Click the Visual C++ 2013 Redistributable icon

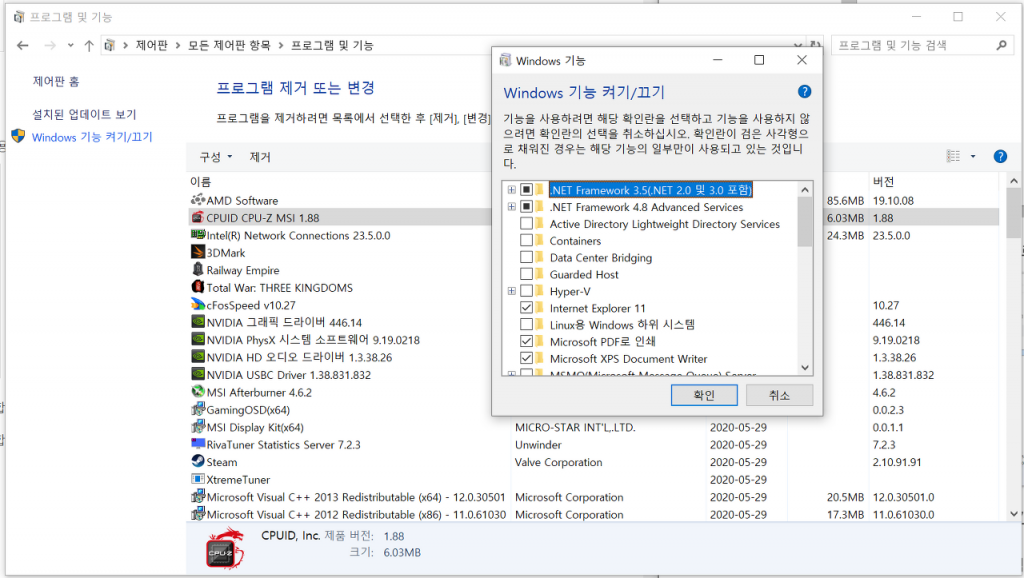click(x=198, y=496)
